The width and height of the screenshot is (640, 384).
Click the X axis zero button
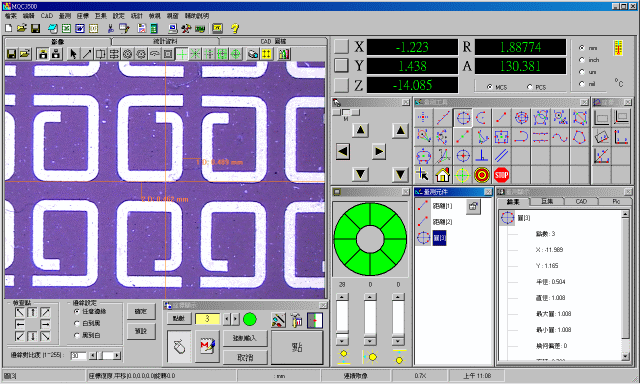click(x=341, y=47)
